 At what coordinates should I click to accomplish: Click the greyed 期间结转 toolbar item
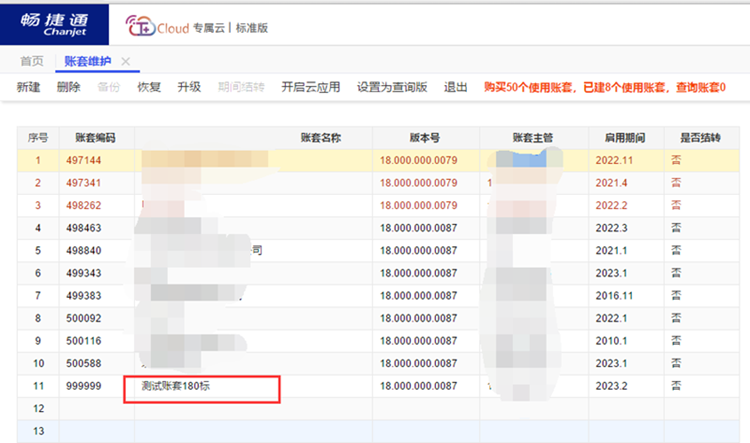(x=241, y=87)
